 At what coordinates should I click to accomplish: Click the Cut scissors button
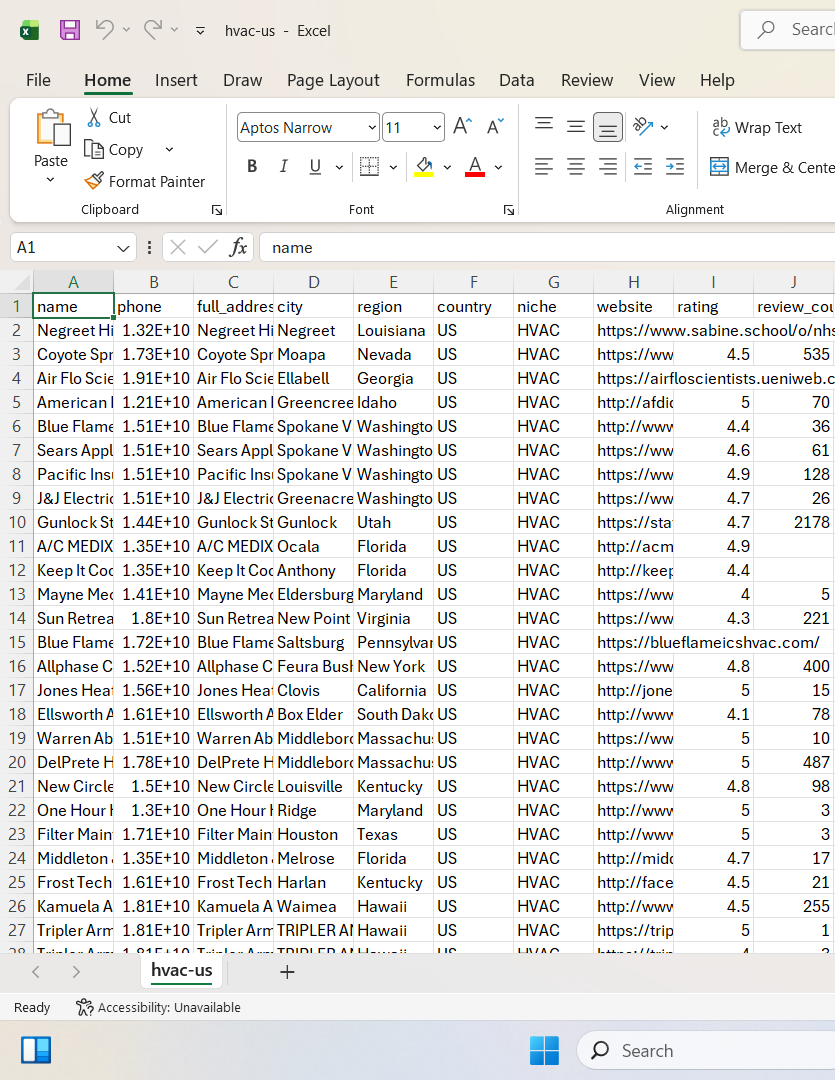pos(109,118)
